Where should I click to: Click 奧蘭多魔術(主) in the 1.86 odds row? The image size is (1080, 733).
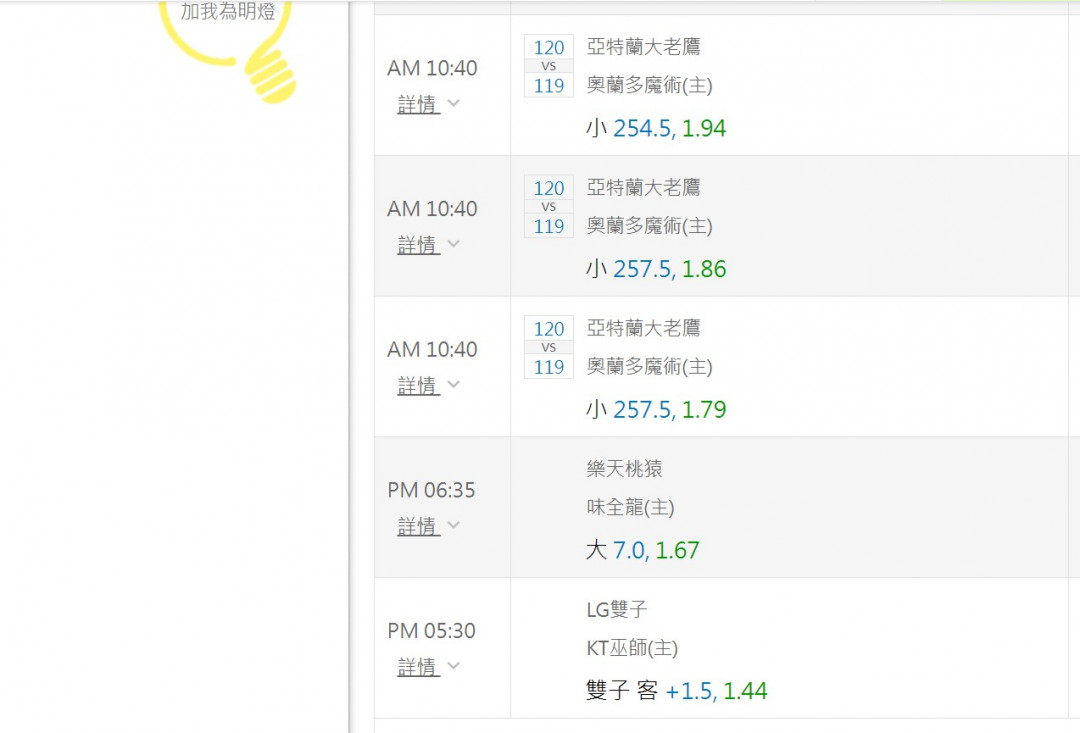650,226
